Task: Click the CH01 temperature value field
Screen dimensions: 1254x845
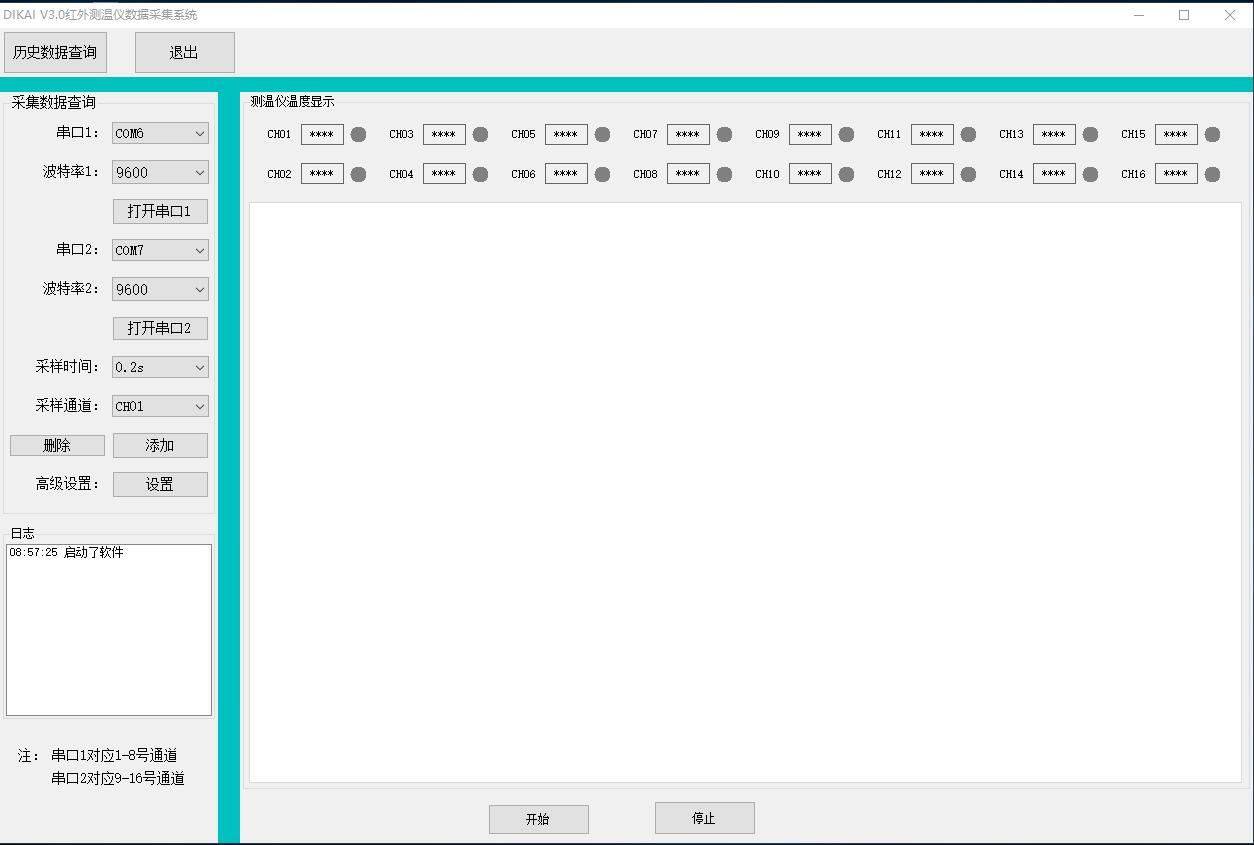Action: click(322, 134)
